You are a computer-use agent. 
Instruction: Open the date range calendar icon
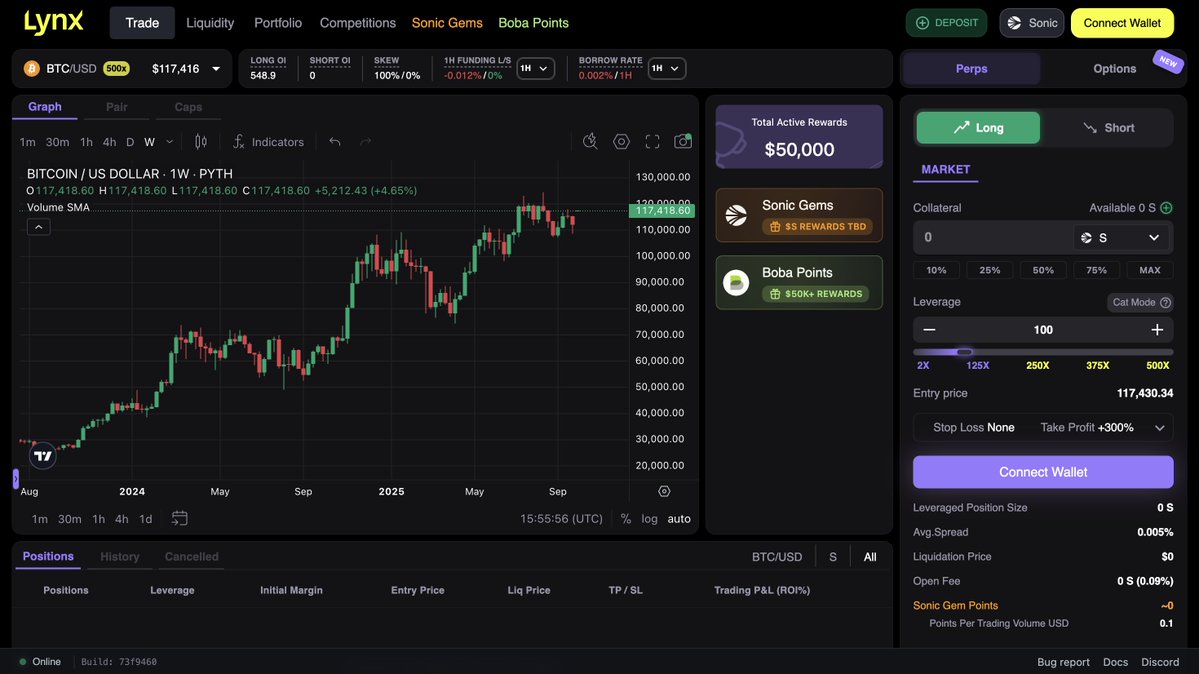click(x=179, y=519)
